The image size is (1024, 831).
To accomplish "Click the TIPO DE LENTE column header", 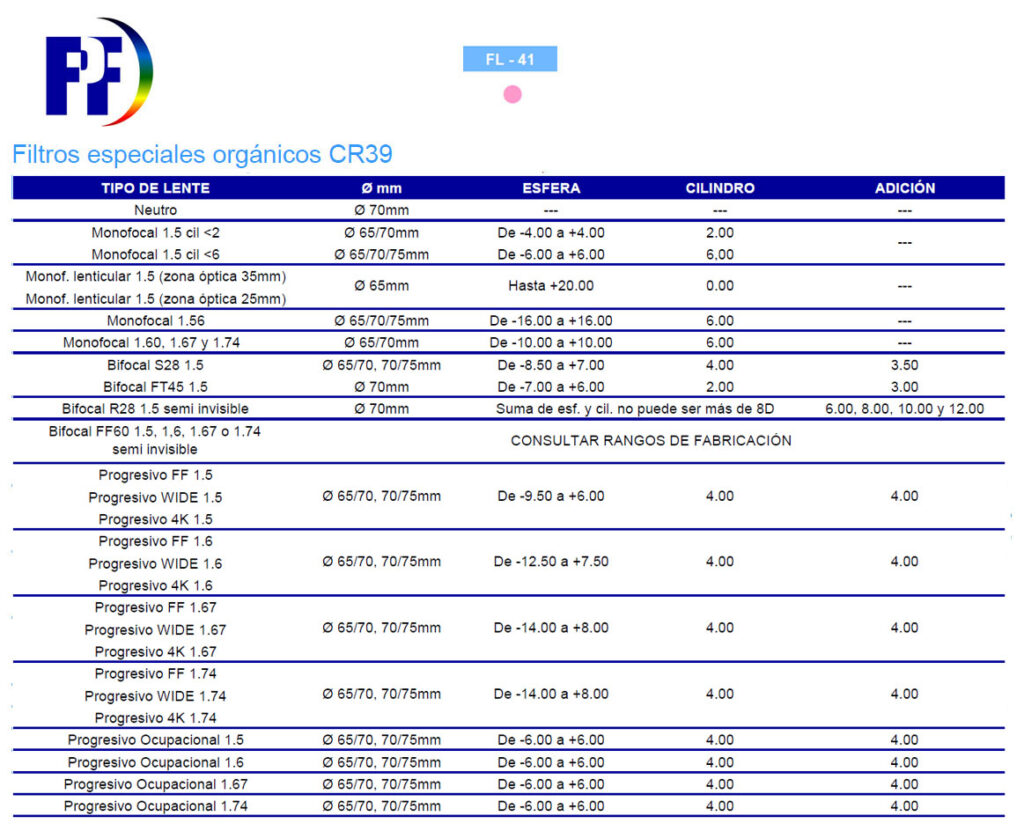I will (155, 188).
